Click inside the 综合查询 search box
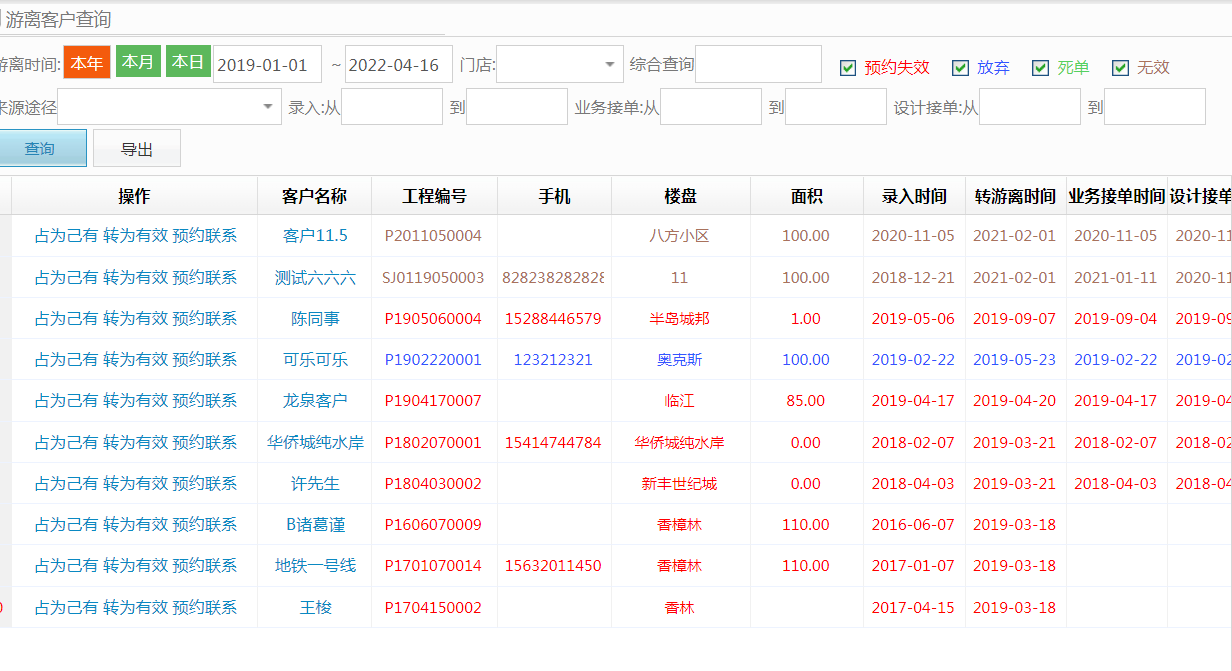 pyautogui.click(x=758, y=62)
